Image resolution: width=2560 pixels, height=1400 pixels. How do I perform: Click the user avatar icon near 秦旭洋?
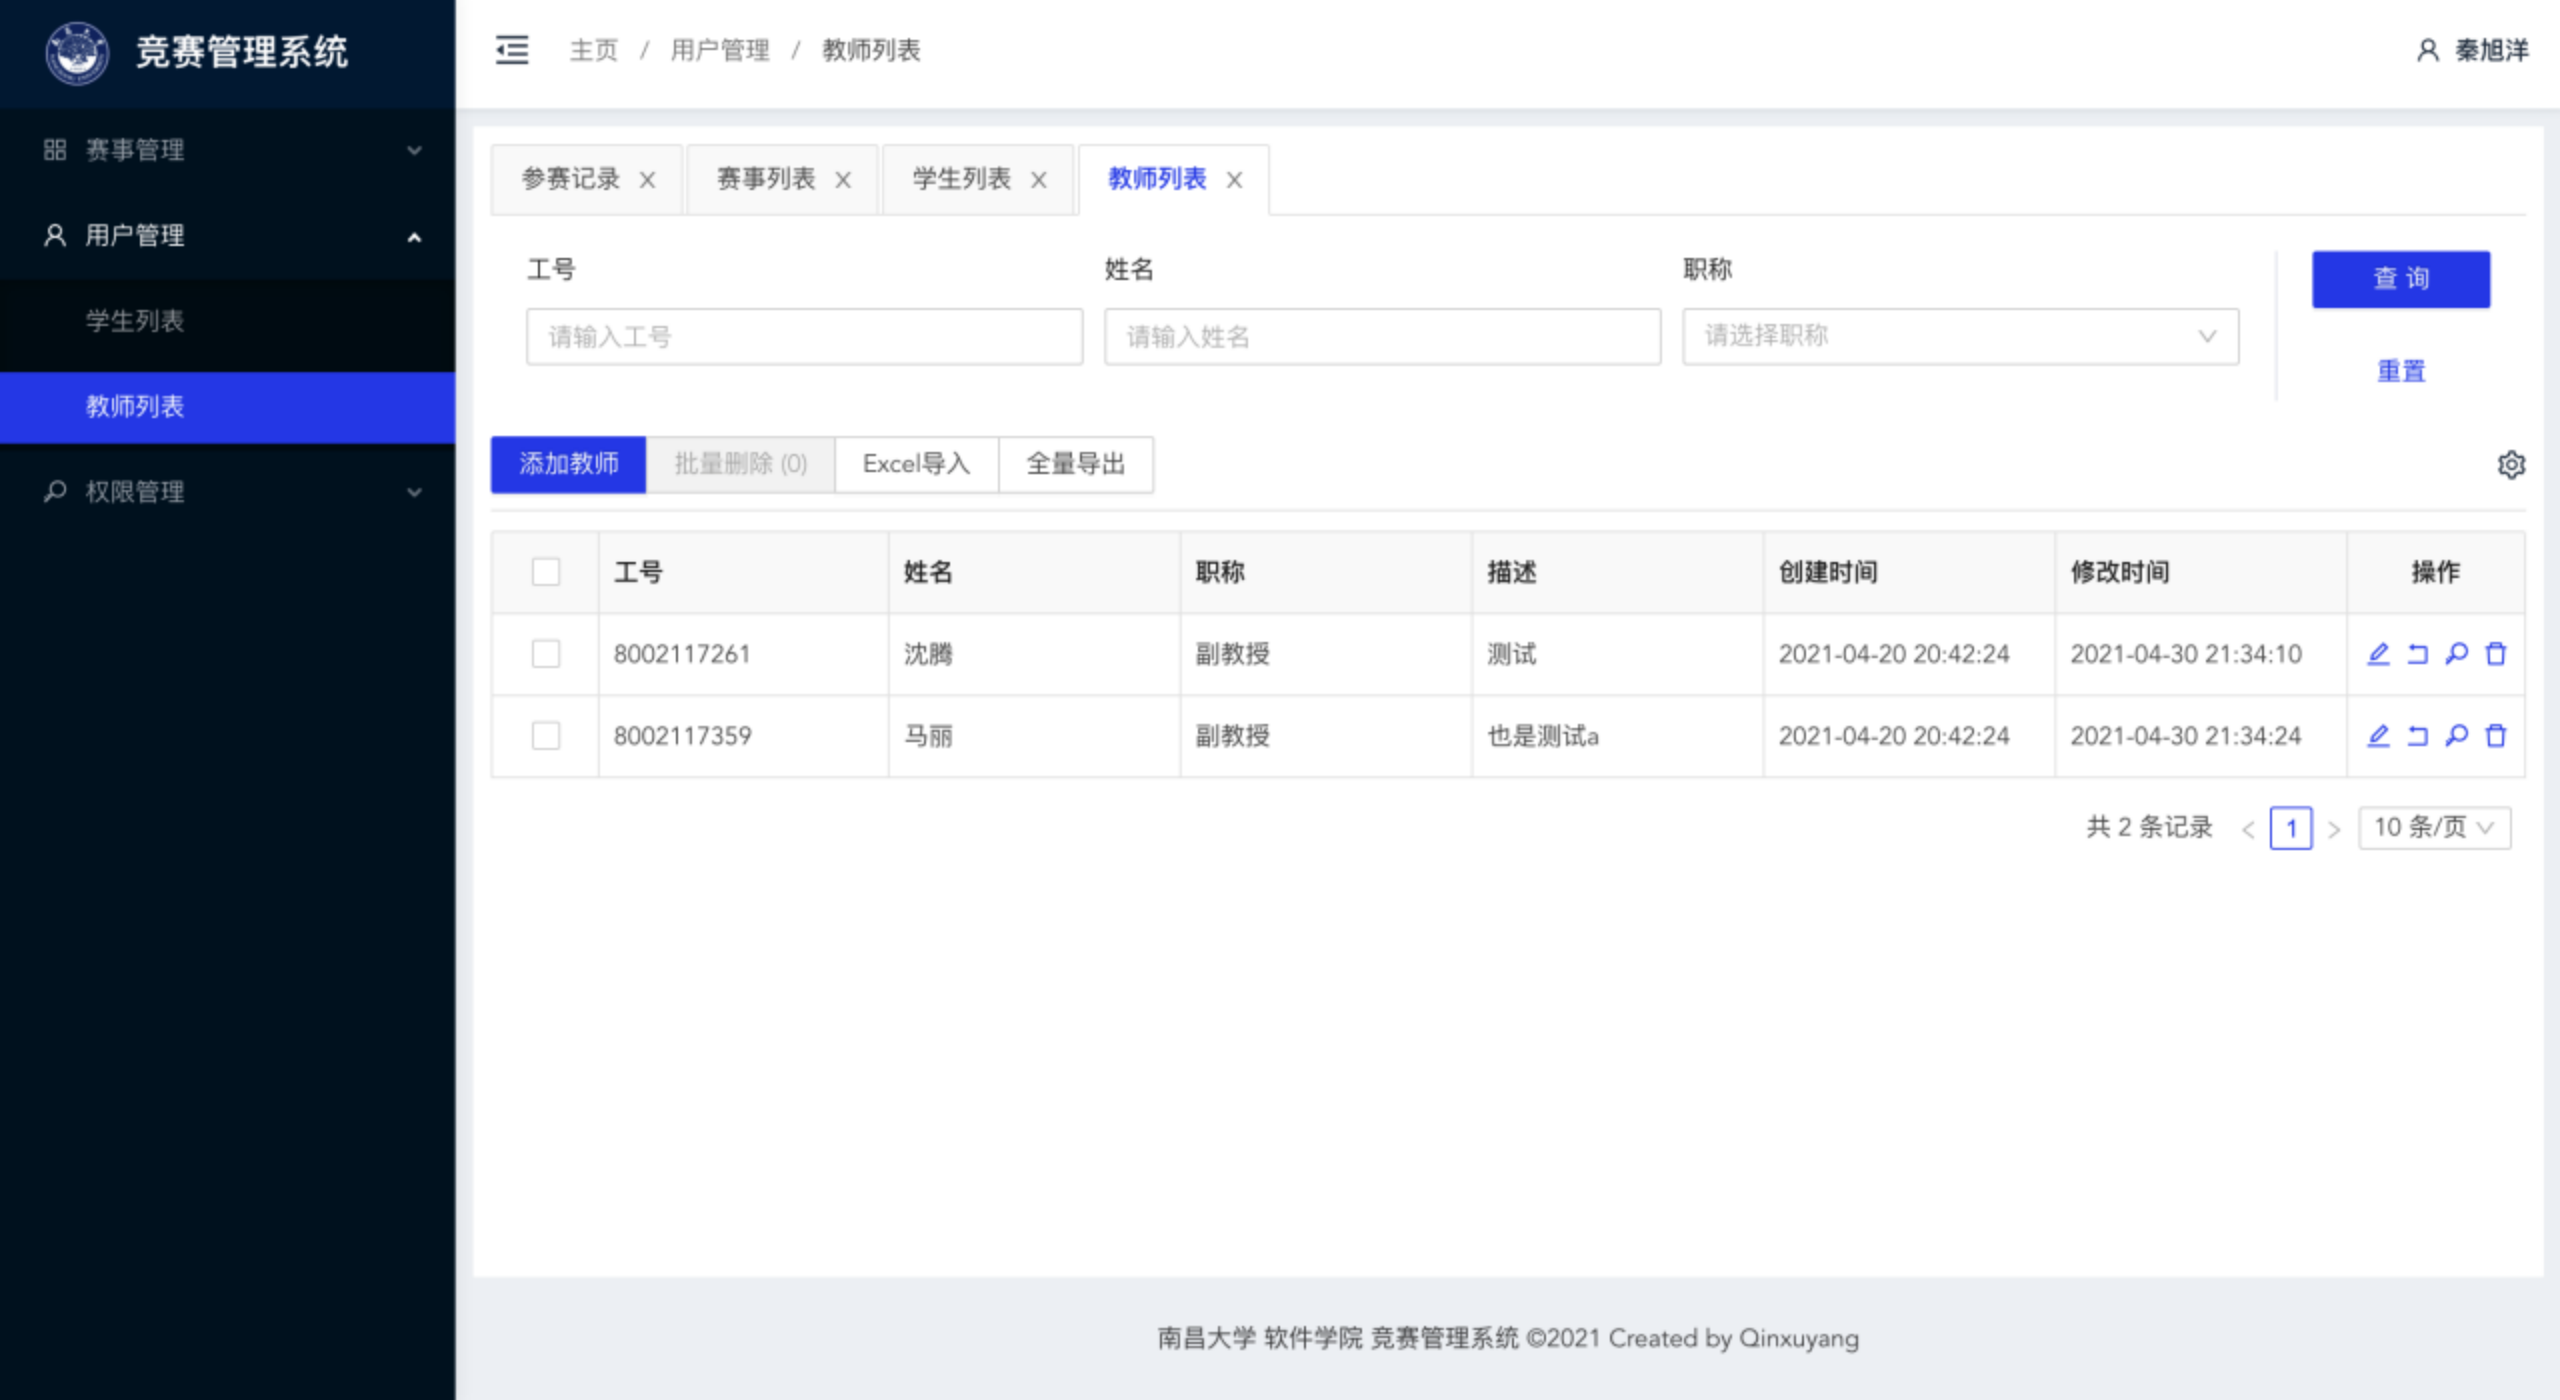(x=2427, y=50)
